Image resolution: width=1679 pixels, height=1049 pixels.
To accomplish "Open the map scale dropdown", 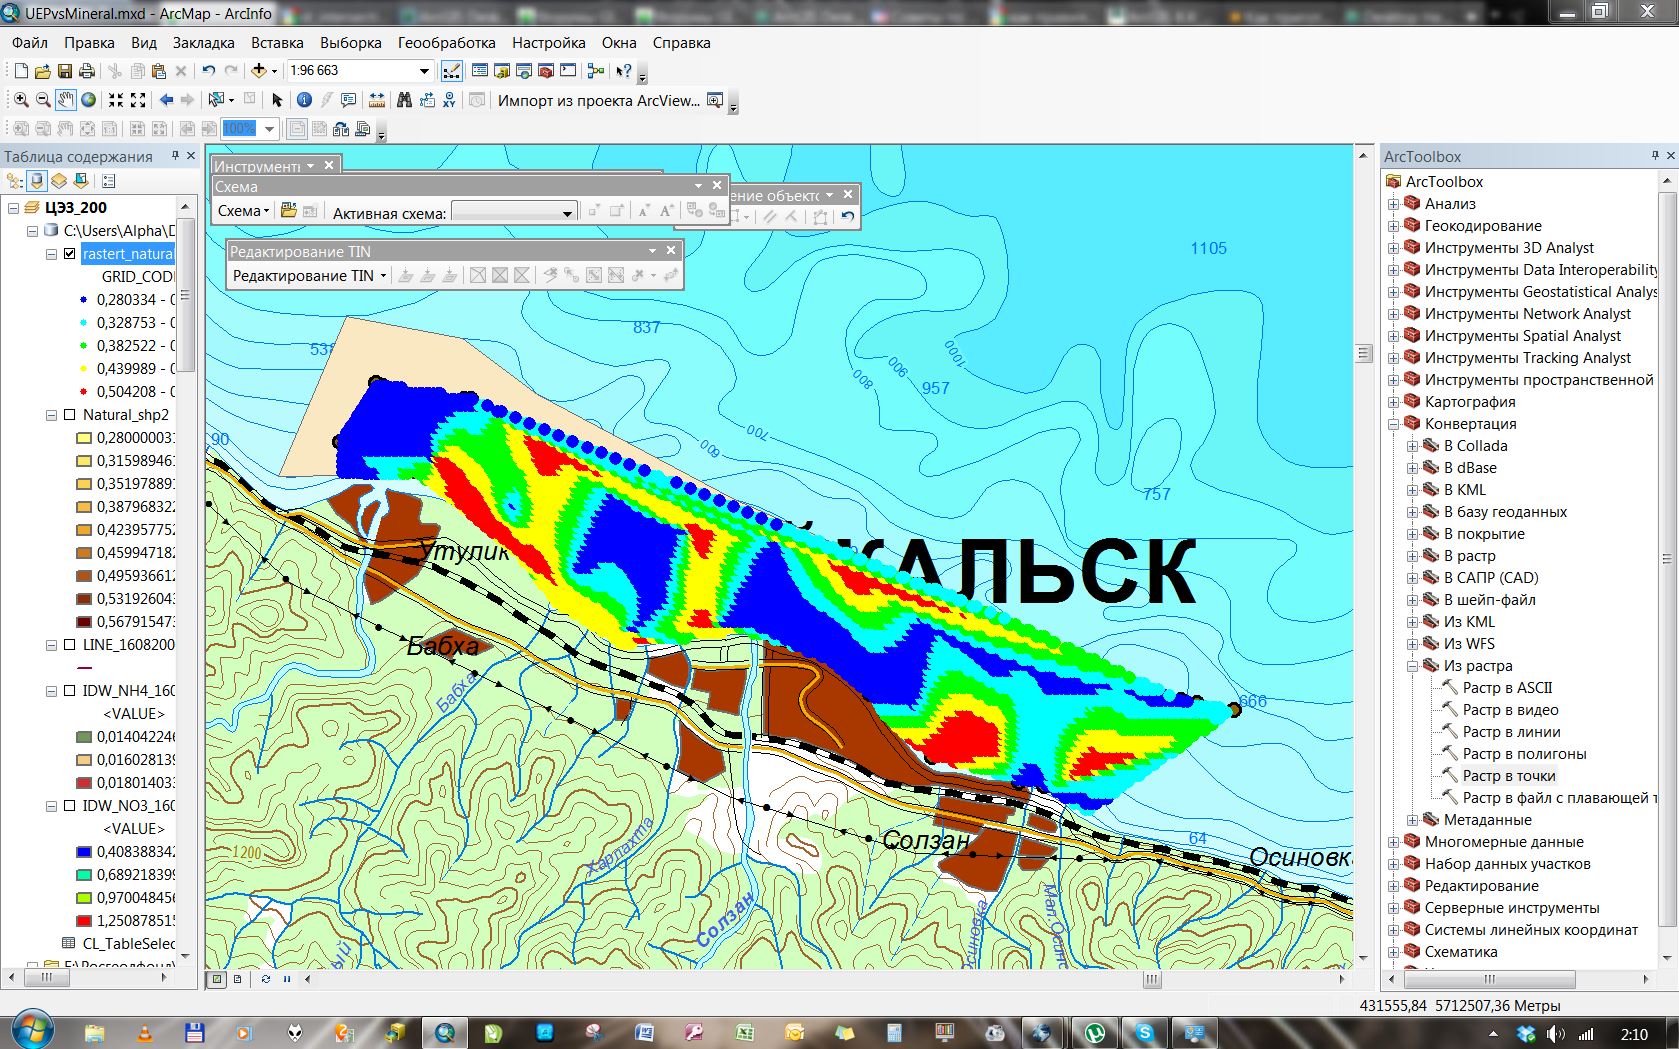I will [x=424, y=71].
